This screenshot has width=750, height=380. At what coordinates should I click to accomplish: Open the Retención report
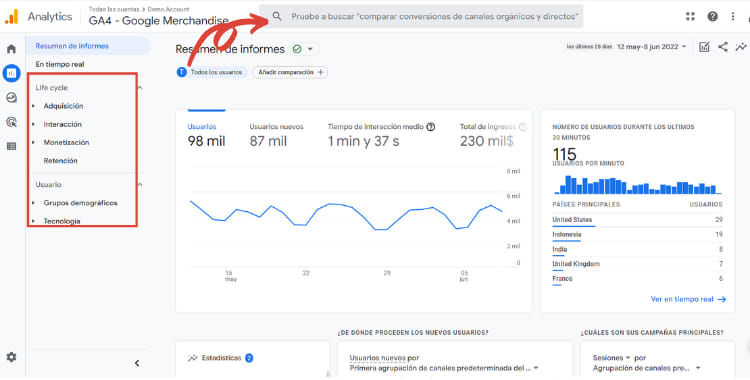[60, 161]
